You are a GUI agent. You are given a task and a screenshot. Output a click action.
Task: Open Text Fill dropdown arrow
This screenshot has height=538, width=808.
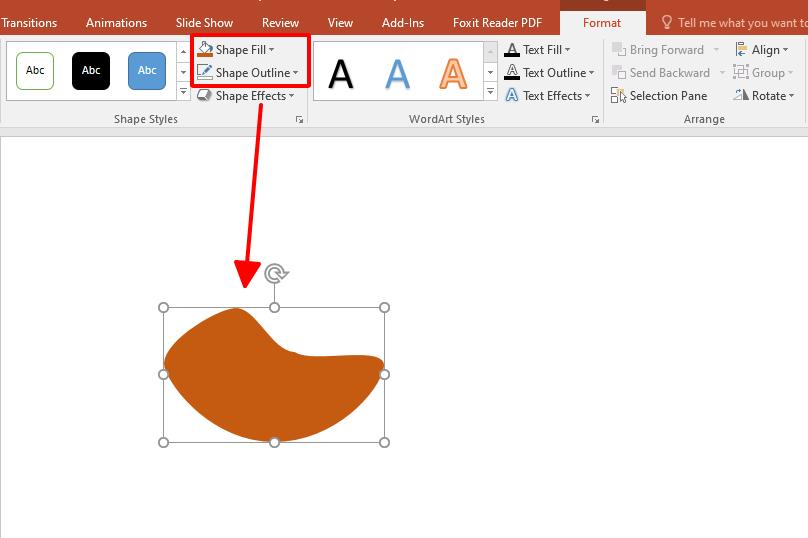click(x=567, y=50)
